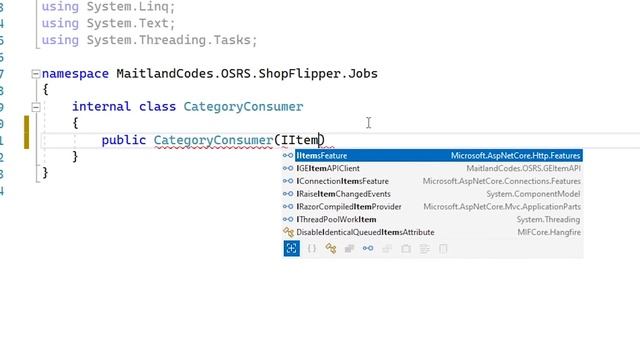This screenshot has width=640, height=360.
Task: Click the System.ComponentModel namespace label
Action: coord(533,194)
